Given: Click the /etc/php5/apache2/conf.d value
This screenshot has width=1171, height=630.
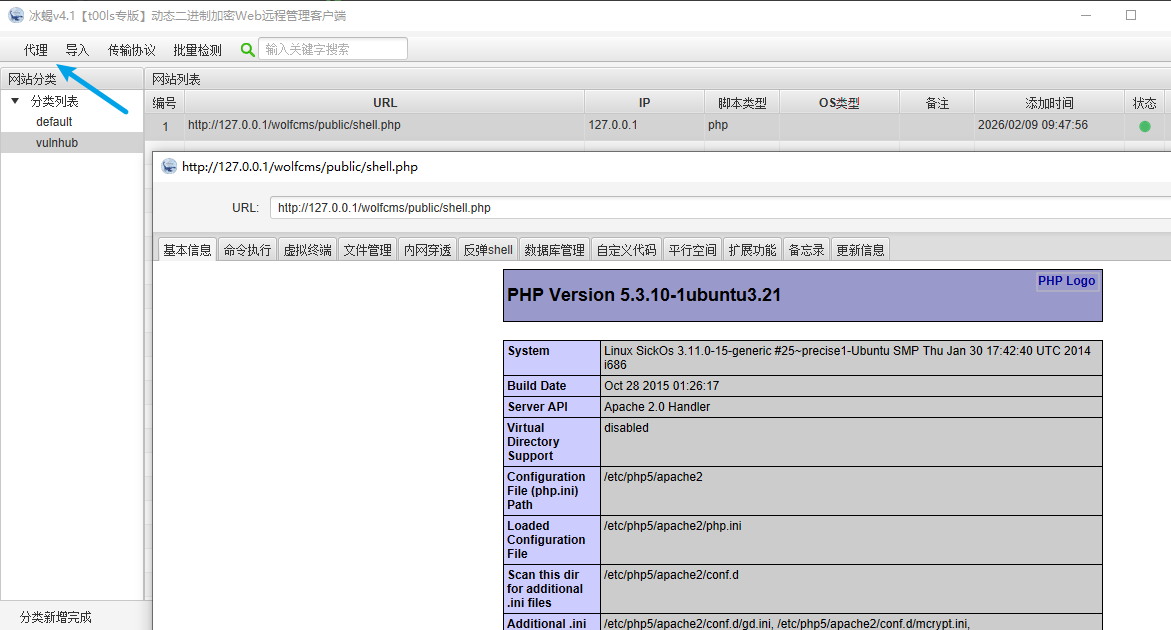Looking at the screenshot, I should (671, 575).
